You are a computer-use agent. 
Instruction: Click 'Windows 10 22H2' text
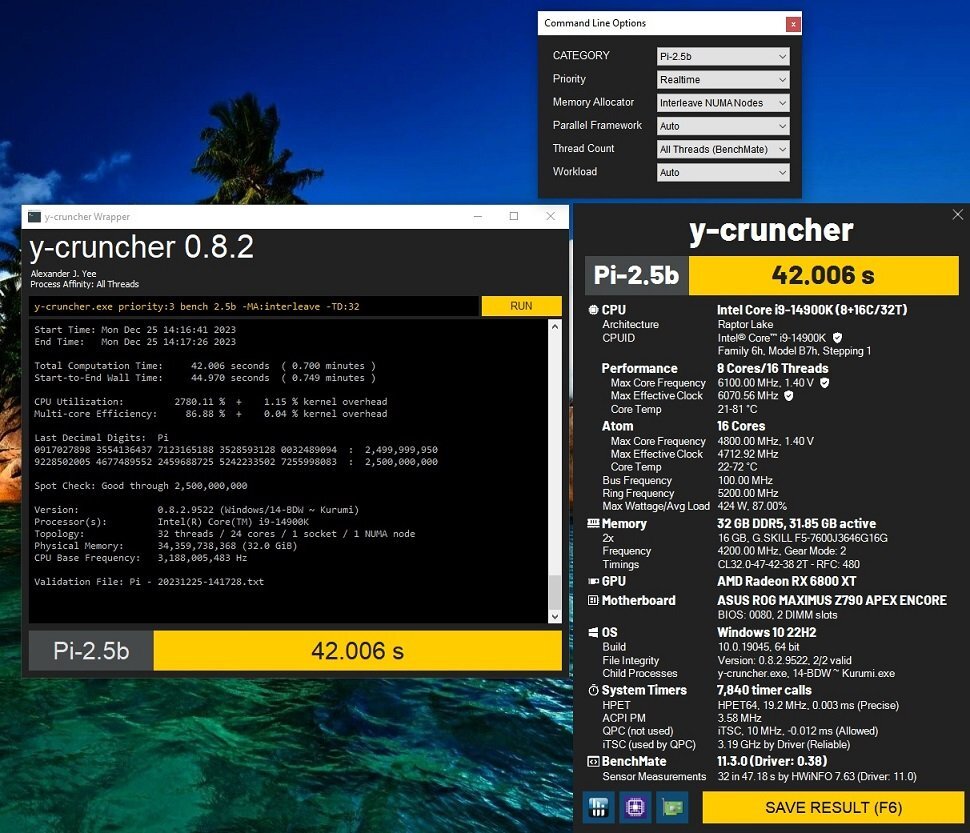pos(766,632)
